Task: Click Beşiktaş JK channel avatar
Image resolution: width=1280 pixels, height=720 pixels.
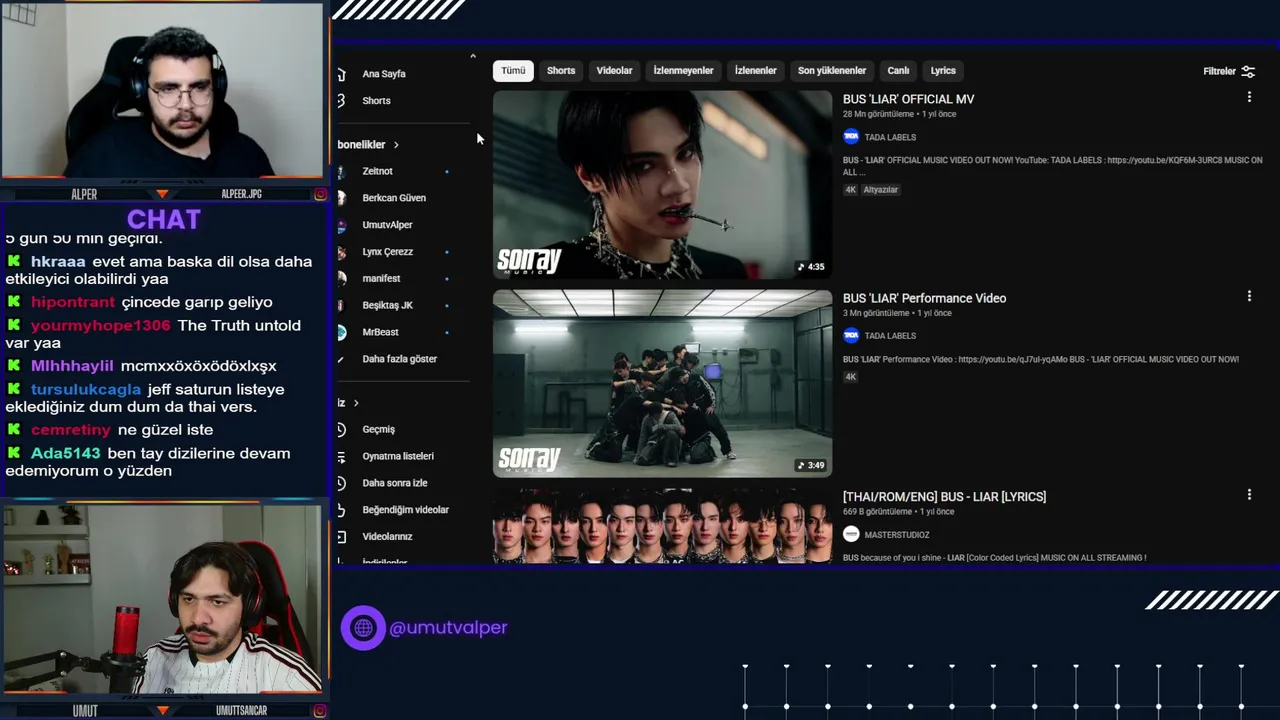Action: [341, 305]
